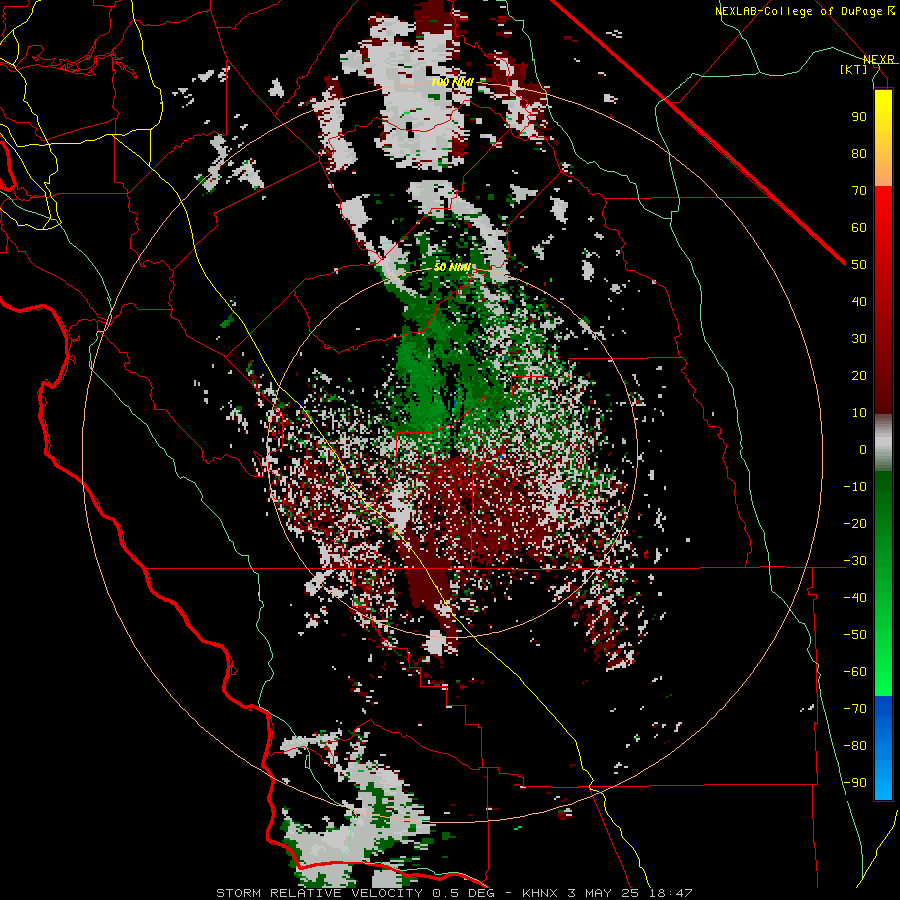
Task: Click the positive 80 scale value
Action: coord(859,153)
